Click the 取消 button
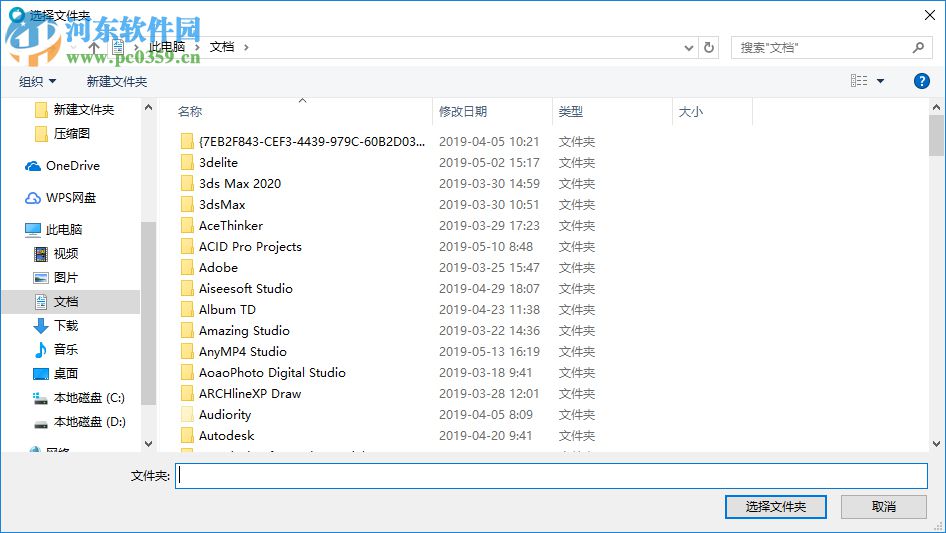Screen dimensions: 946x533 click(884, 506)
